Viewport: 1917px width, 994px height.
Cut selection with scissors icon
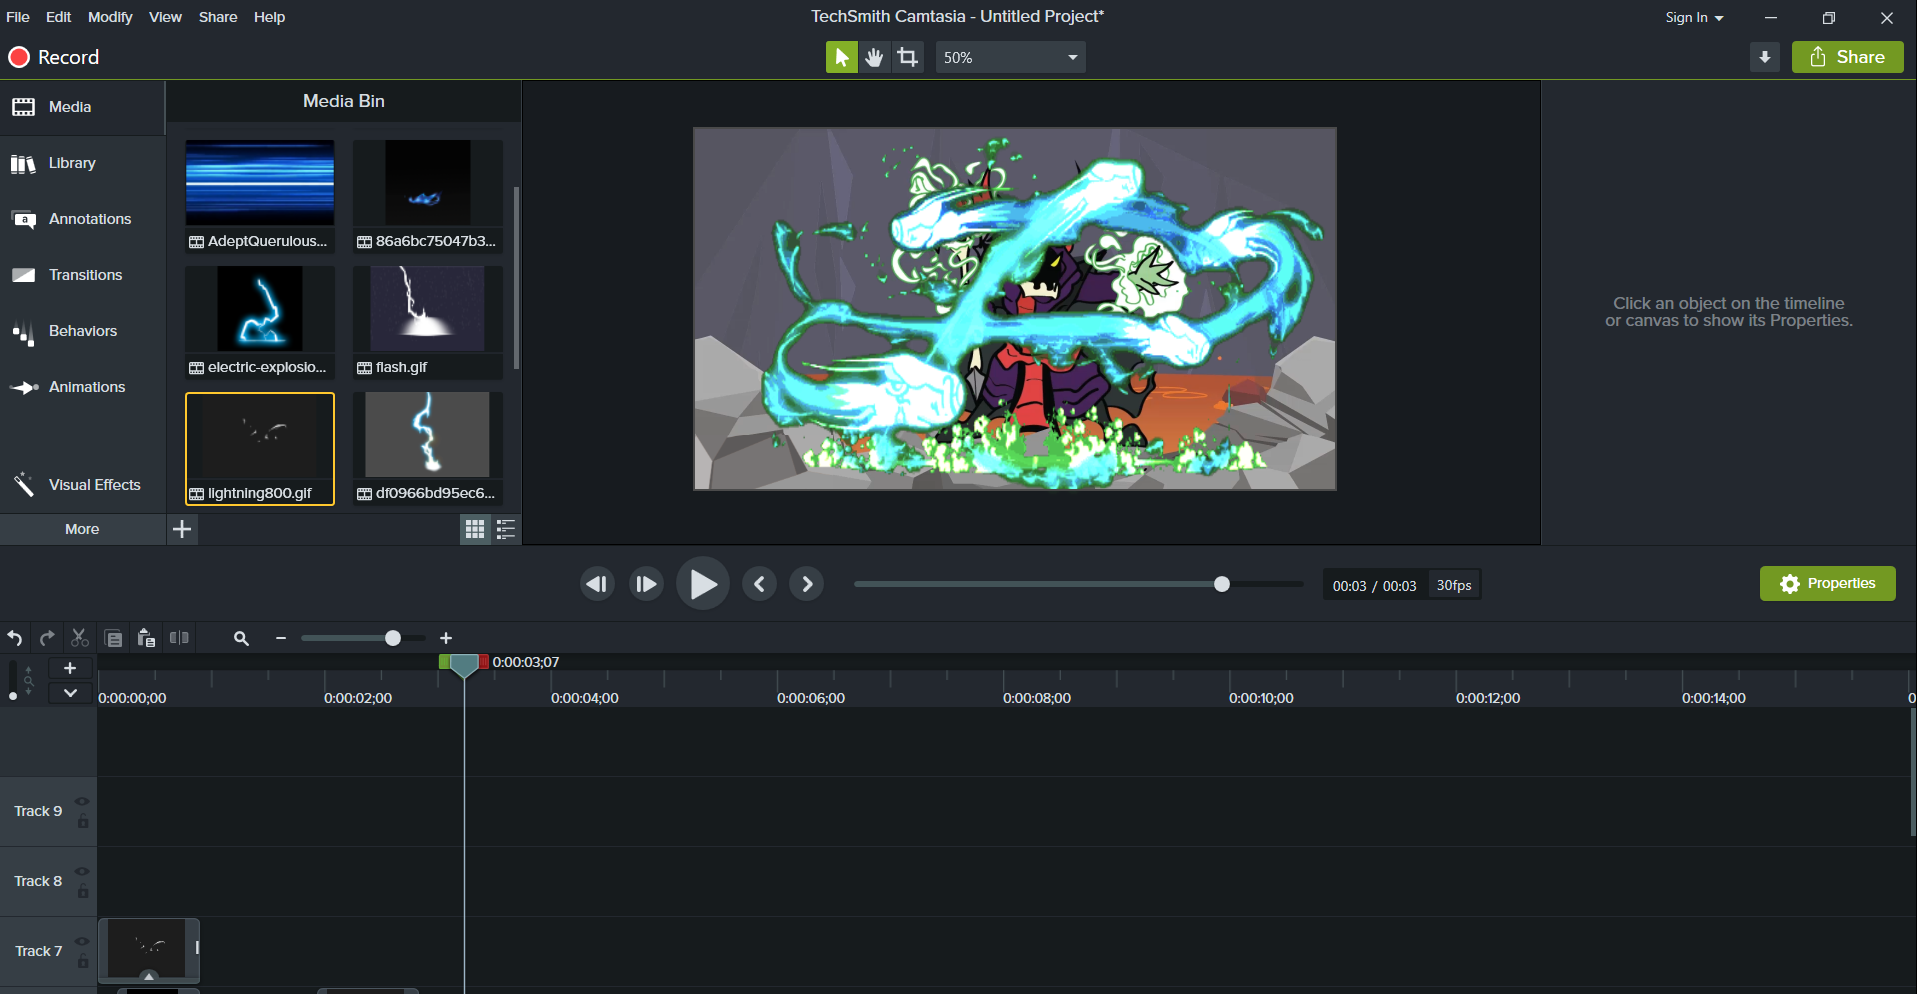(80, 638)
